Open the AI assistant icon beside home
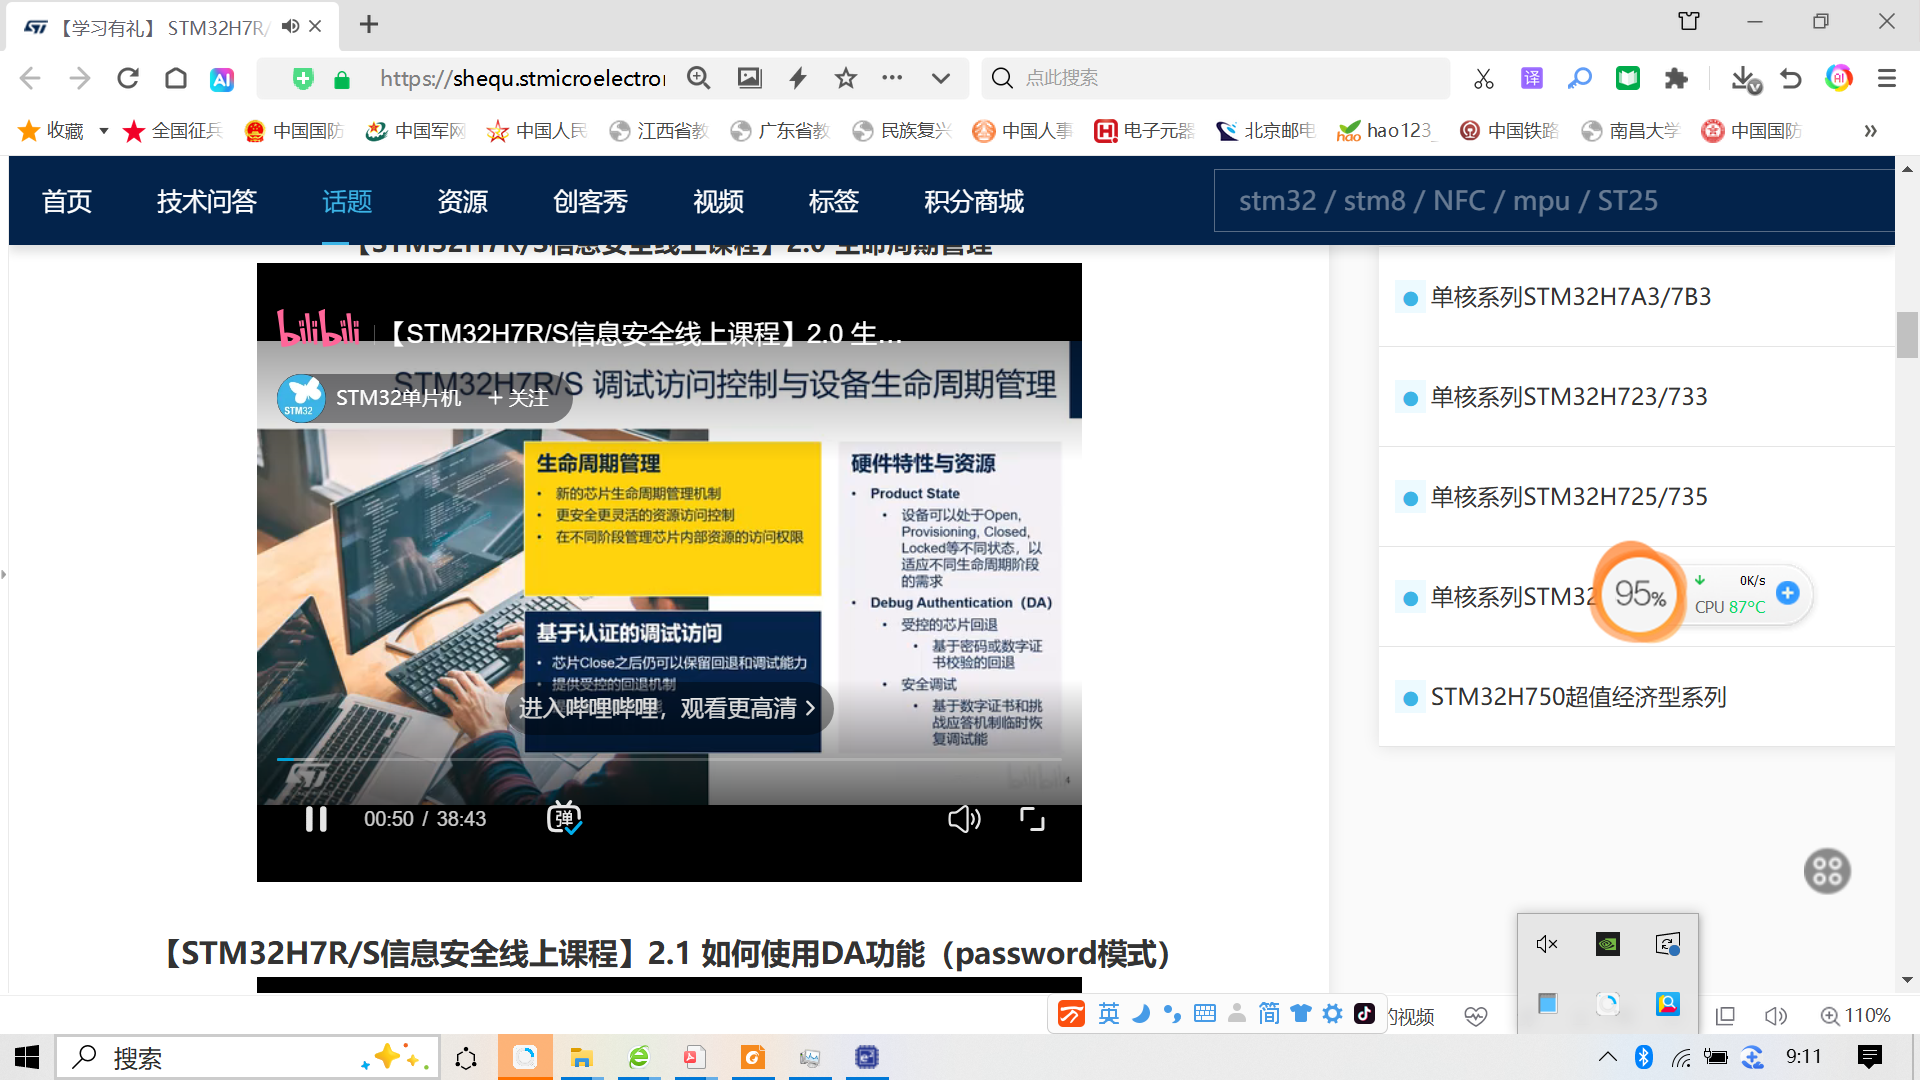 (x=222, y=79)
